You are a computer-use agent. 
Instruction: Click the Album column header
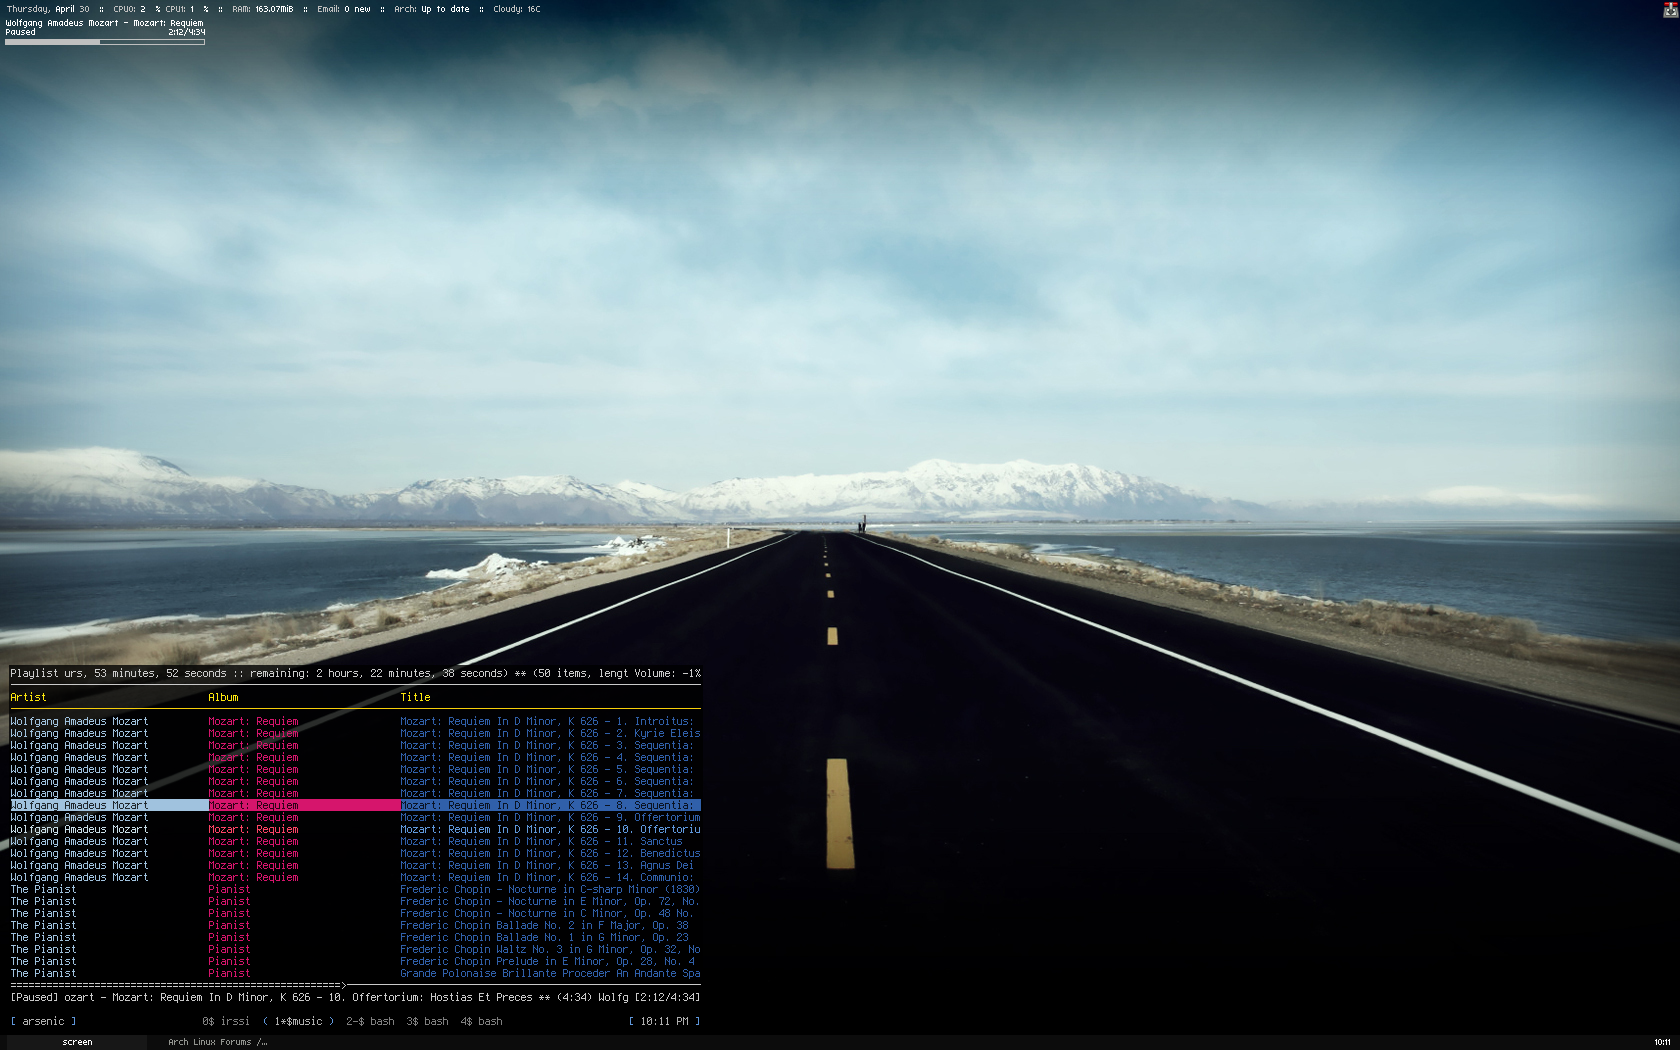click(x=223, y=697)
